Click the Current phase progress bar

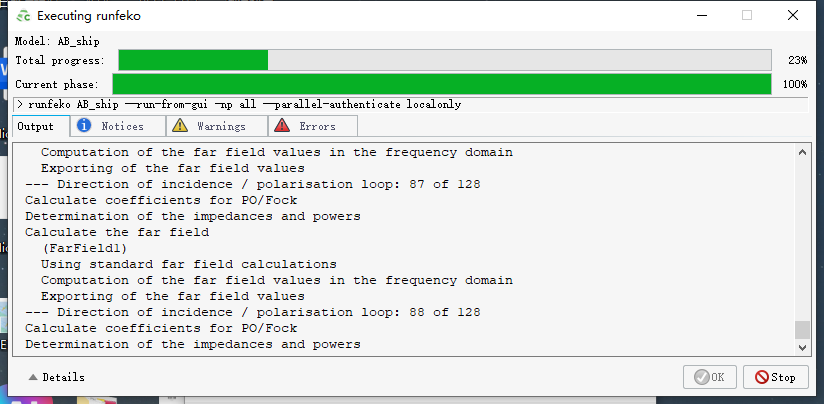click(x=442, y=84)
